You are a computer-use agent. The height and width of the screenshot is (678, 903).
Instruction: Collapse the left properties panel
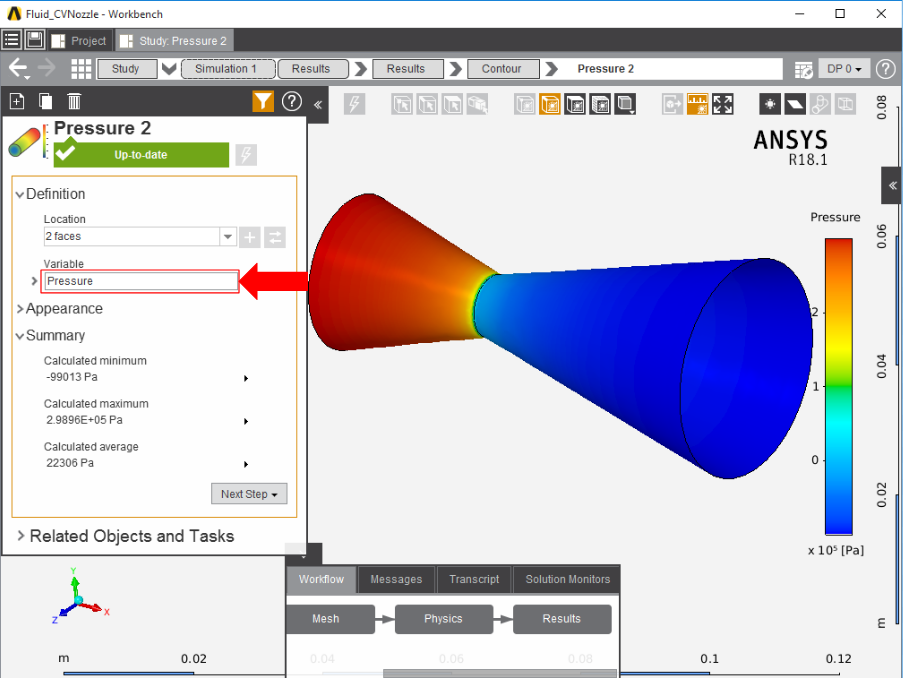317,104
